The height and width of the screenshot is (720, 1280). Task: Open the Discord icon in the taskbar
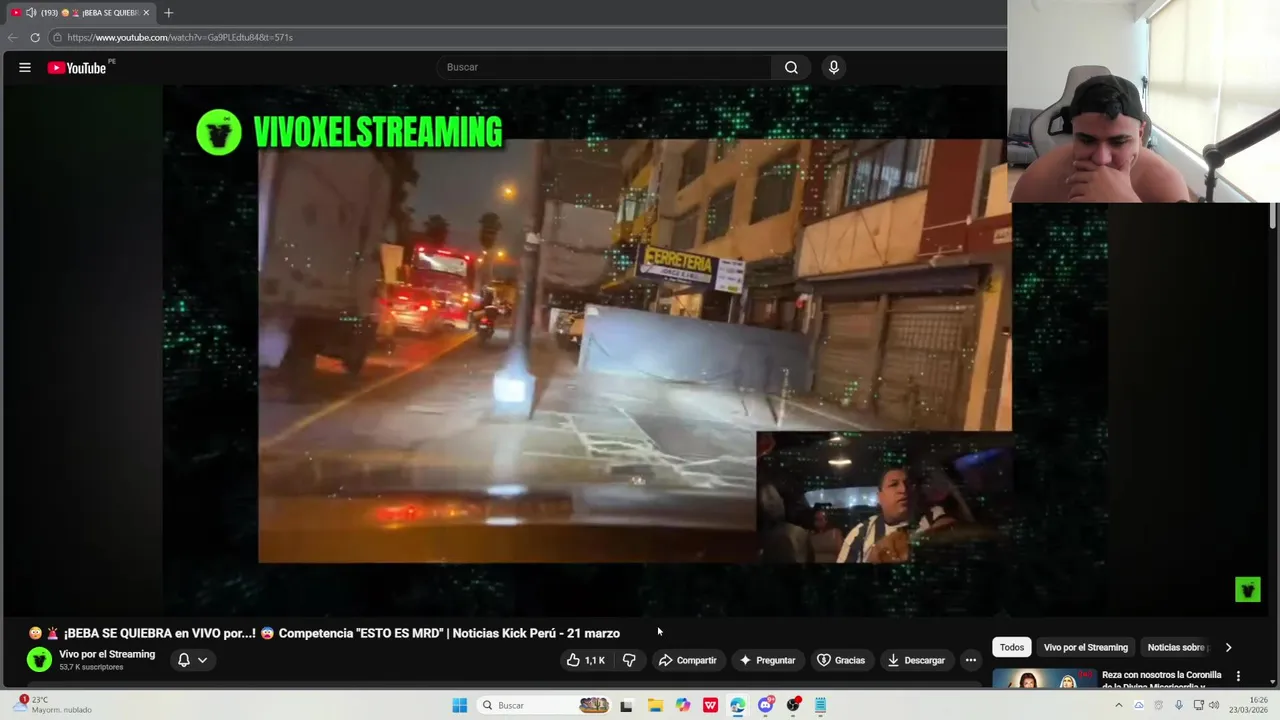(x=766, y=705)
